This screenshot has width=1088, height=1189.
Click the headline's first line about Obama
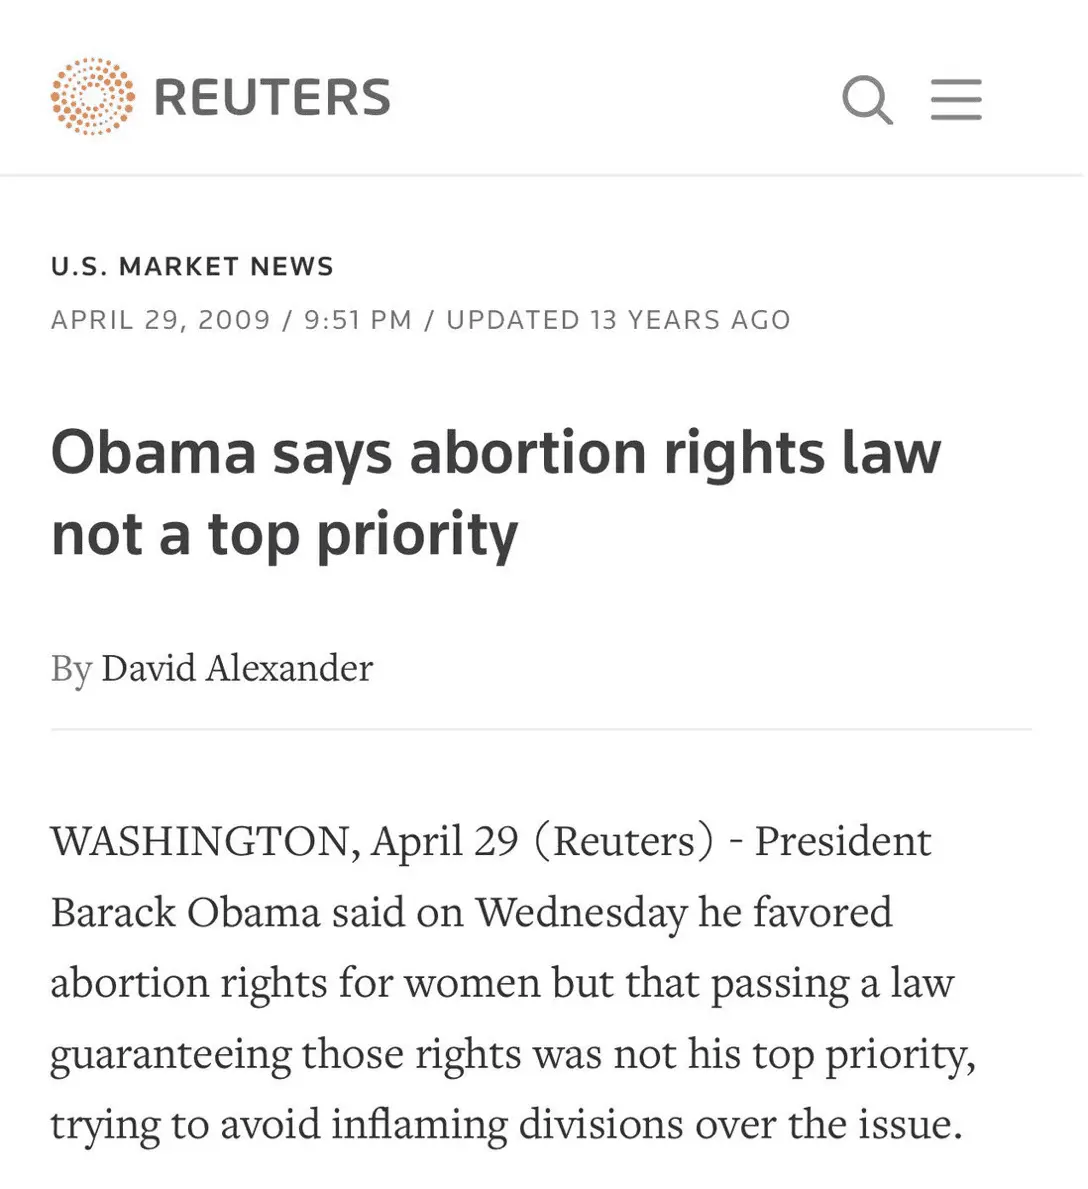point(496,452)
